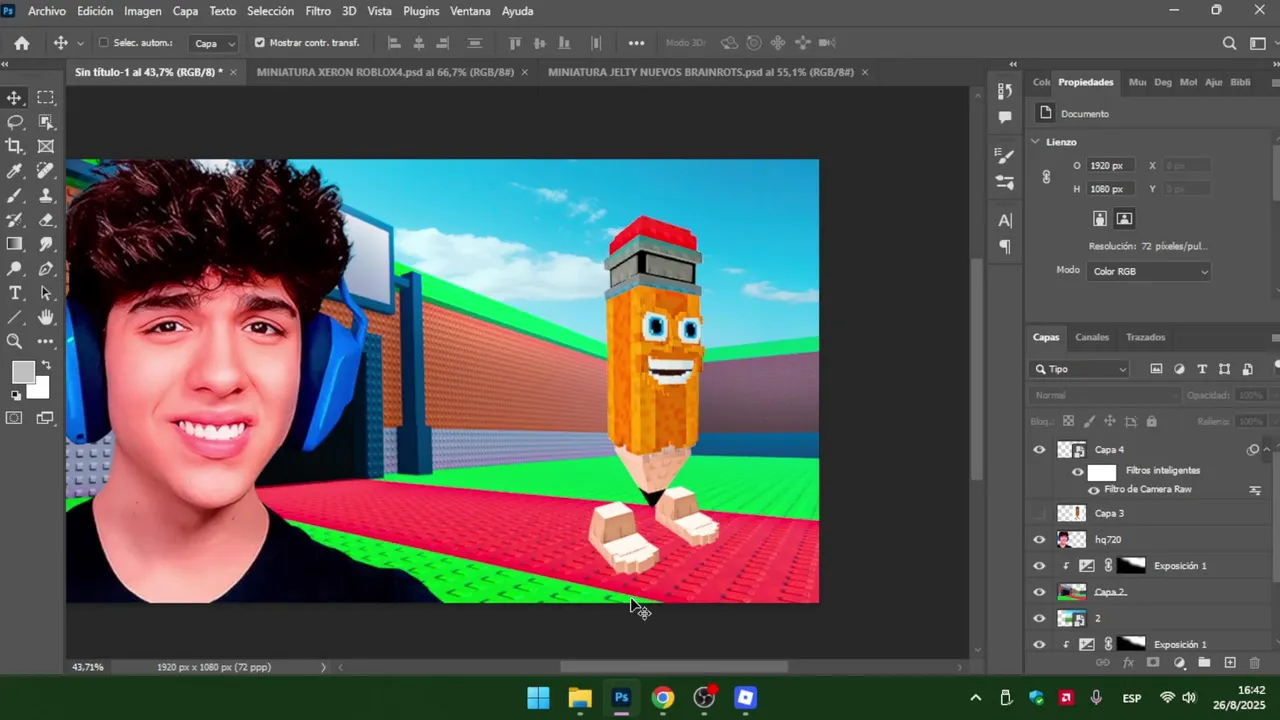Open the Filtro menu
Viewport: 1280px width, 720px height.
tap(318, 11)
